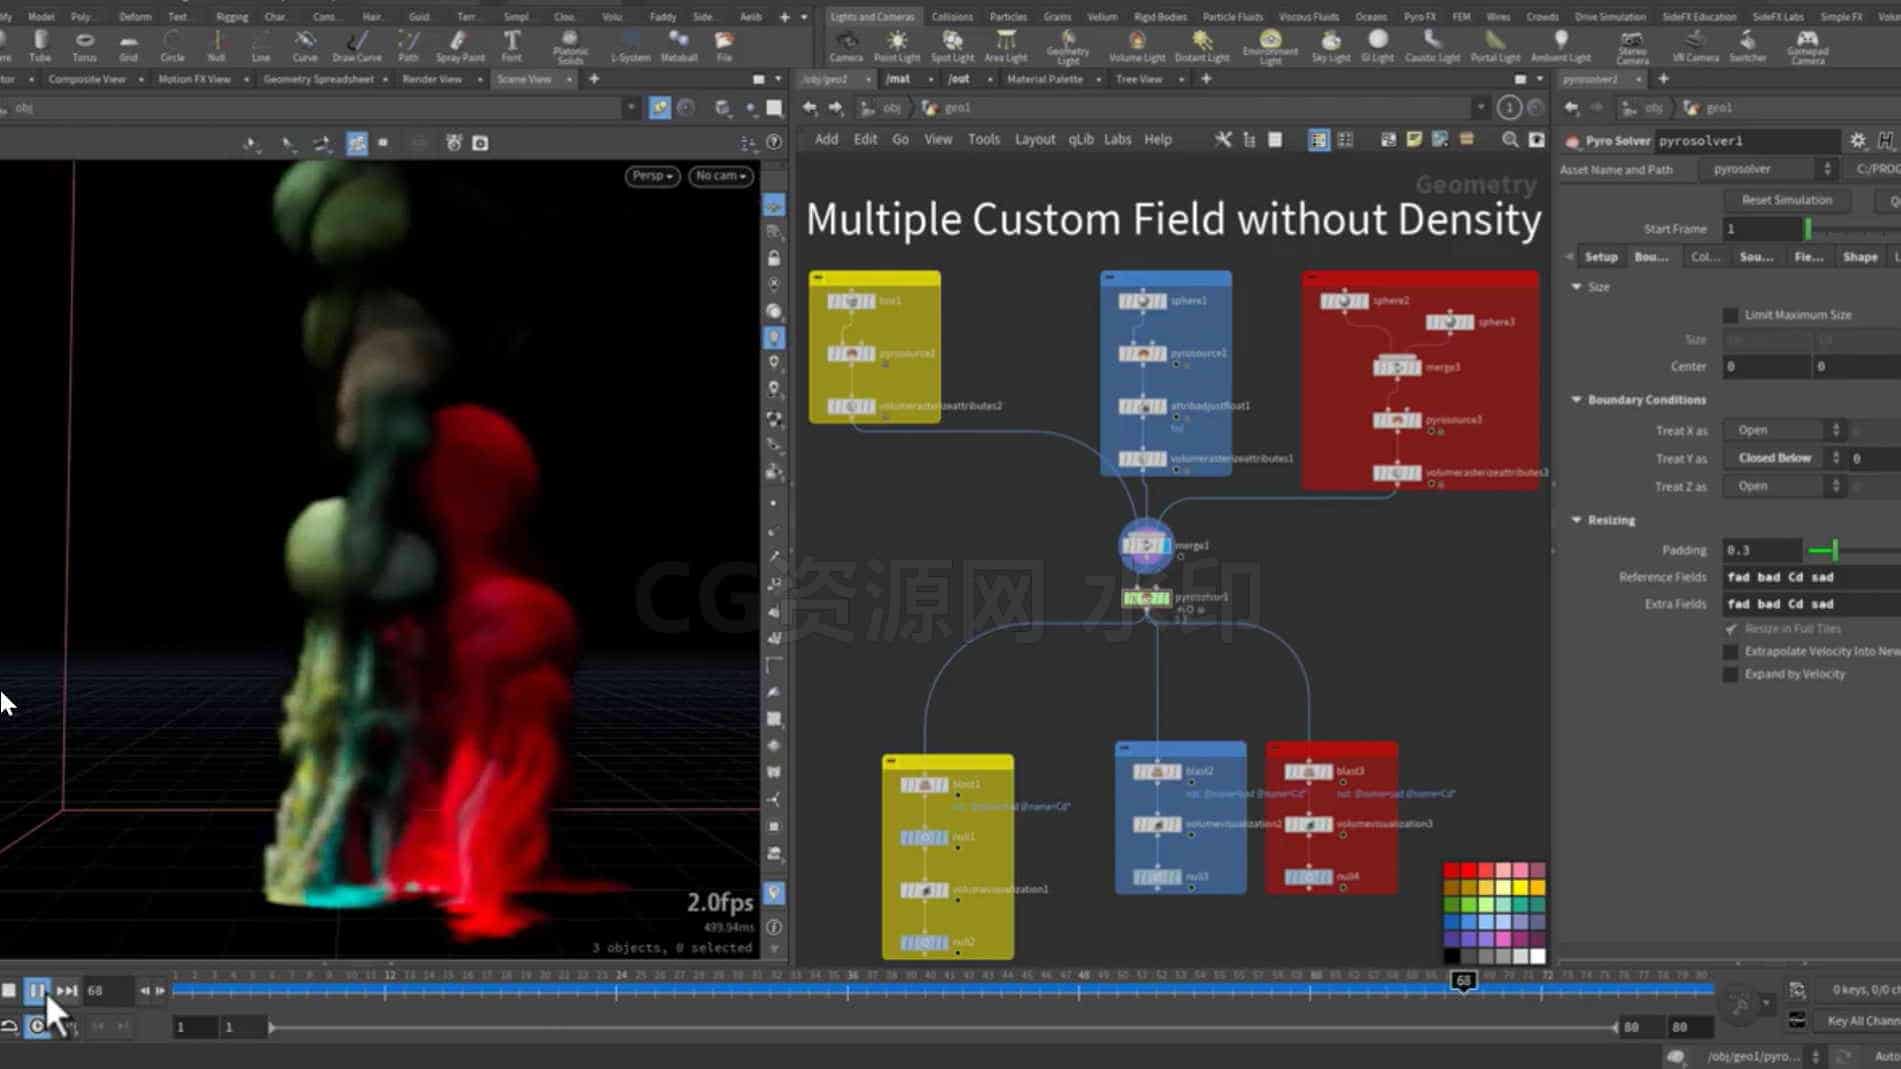Image resolution: width=1901 pixels, height=1069 pixels.
Task: Click the Area Light shelf icon
Action: 1006,46
